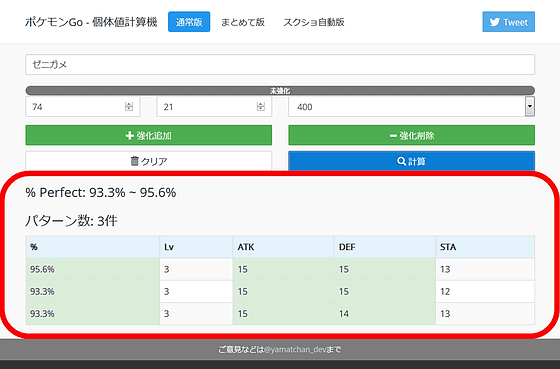Click the ポケモンGo - 個体値計算機 title link
The image size is (560, 369).
coord(91,22)
